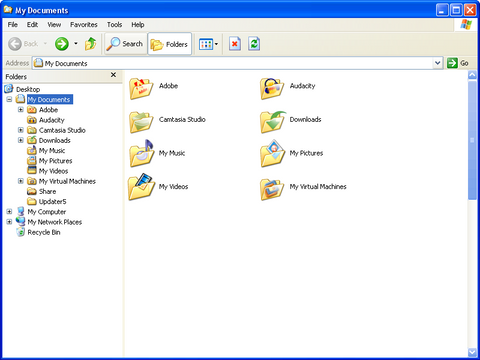This screenshot has width=480, height=360.
Task: Click the green Refresh toolbar icon
Action: click(x=254, y=44)
